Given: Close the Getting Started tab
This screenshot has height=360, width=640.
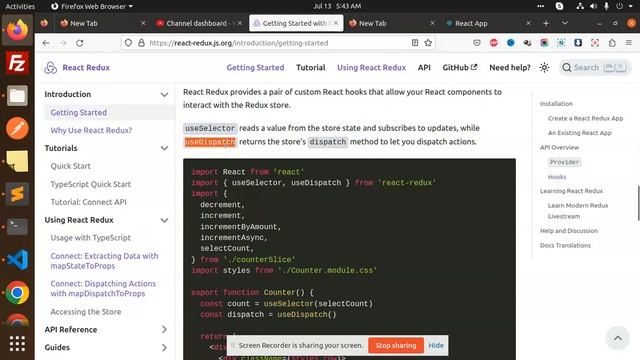Looking at the screenshot, I should (336, 23).
